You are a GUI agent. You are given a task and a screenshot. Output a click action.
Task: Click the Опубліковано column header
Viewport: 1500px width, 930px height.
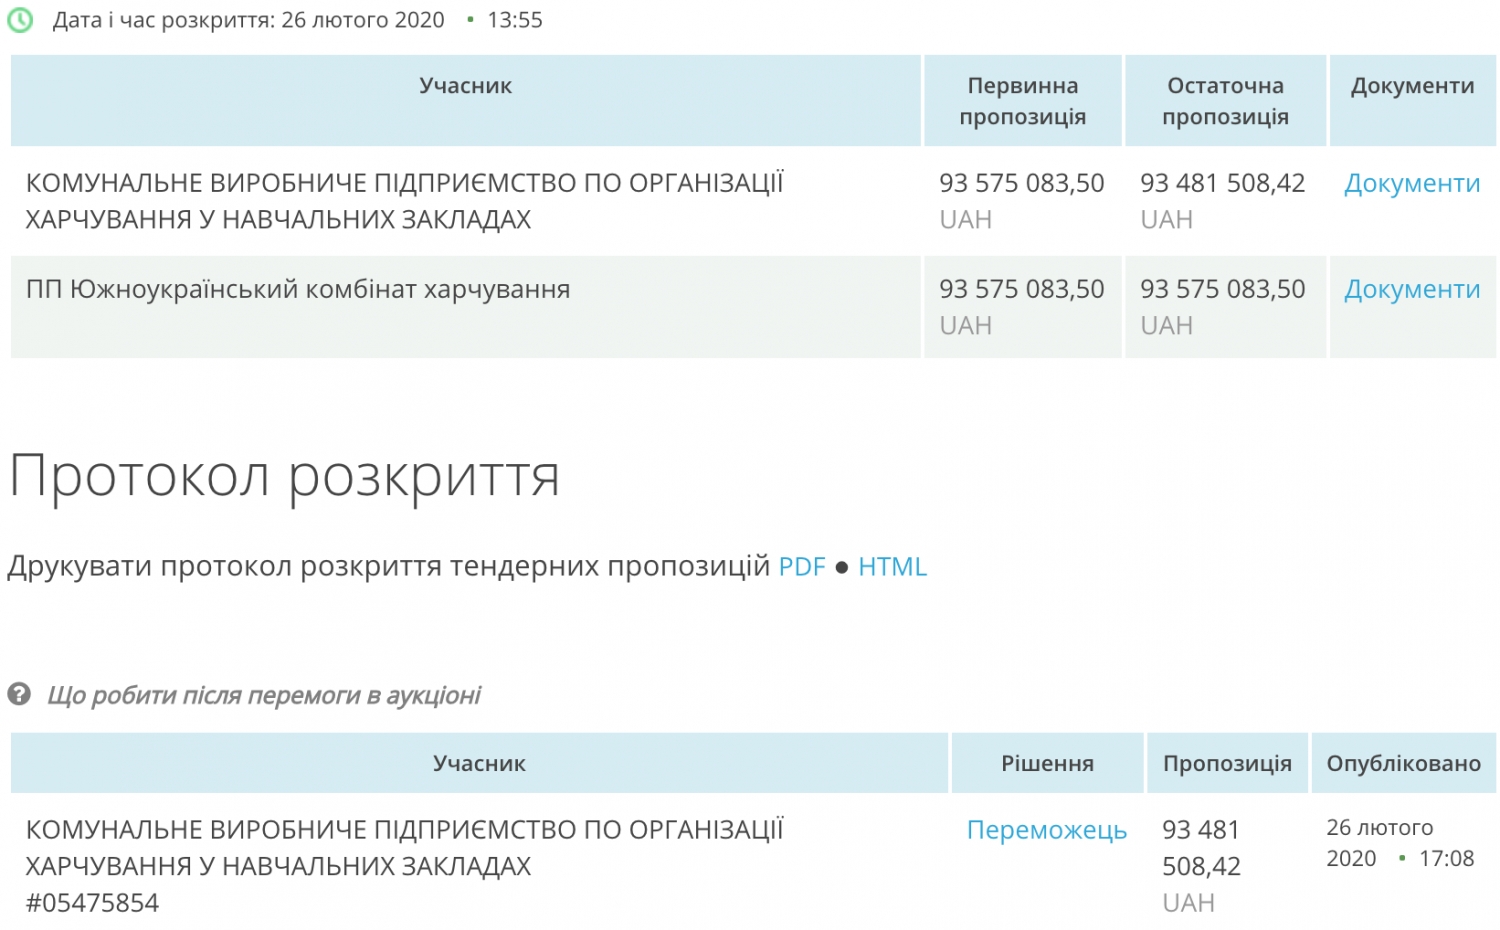tap(1403, 764)
